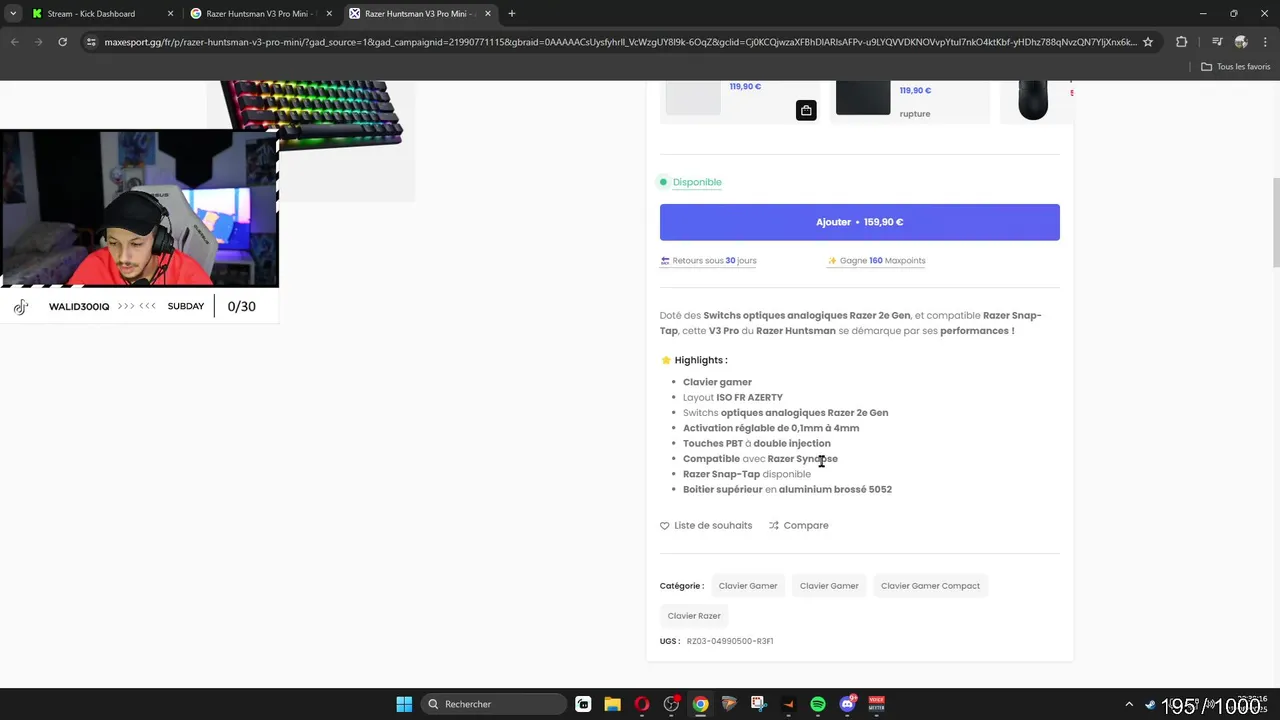The width and height of the screenshot is (1280, 720).
Task: Open Opera GX from the taskbar
Action: coord(642,704)
